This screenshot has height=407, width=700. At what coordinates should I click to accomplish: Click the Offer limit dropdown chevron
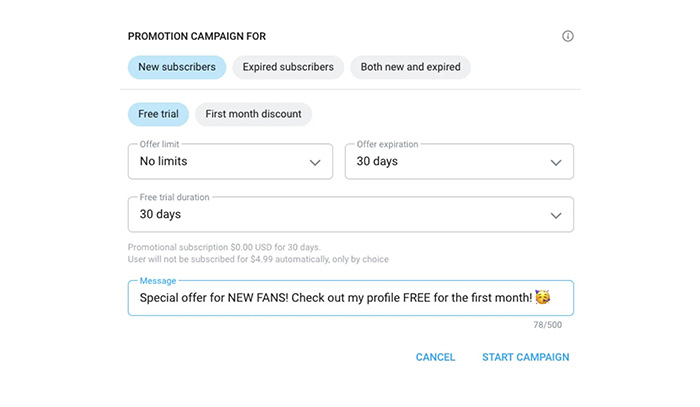315,162
